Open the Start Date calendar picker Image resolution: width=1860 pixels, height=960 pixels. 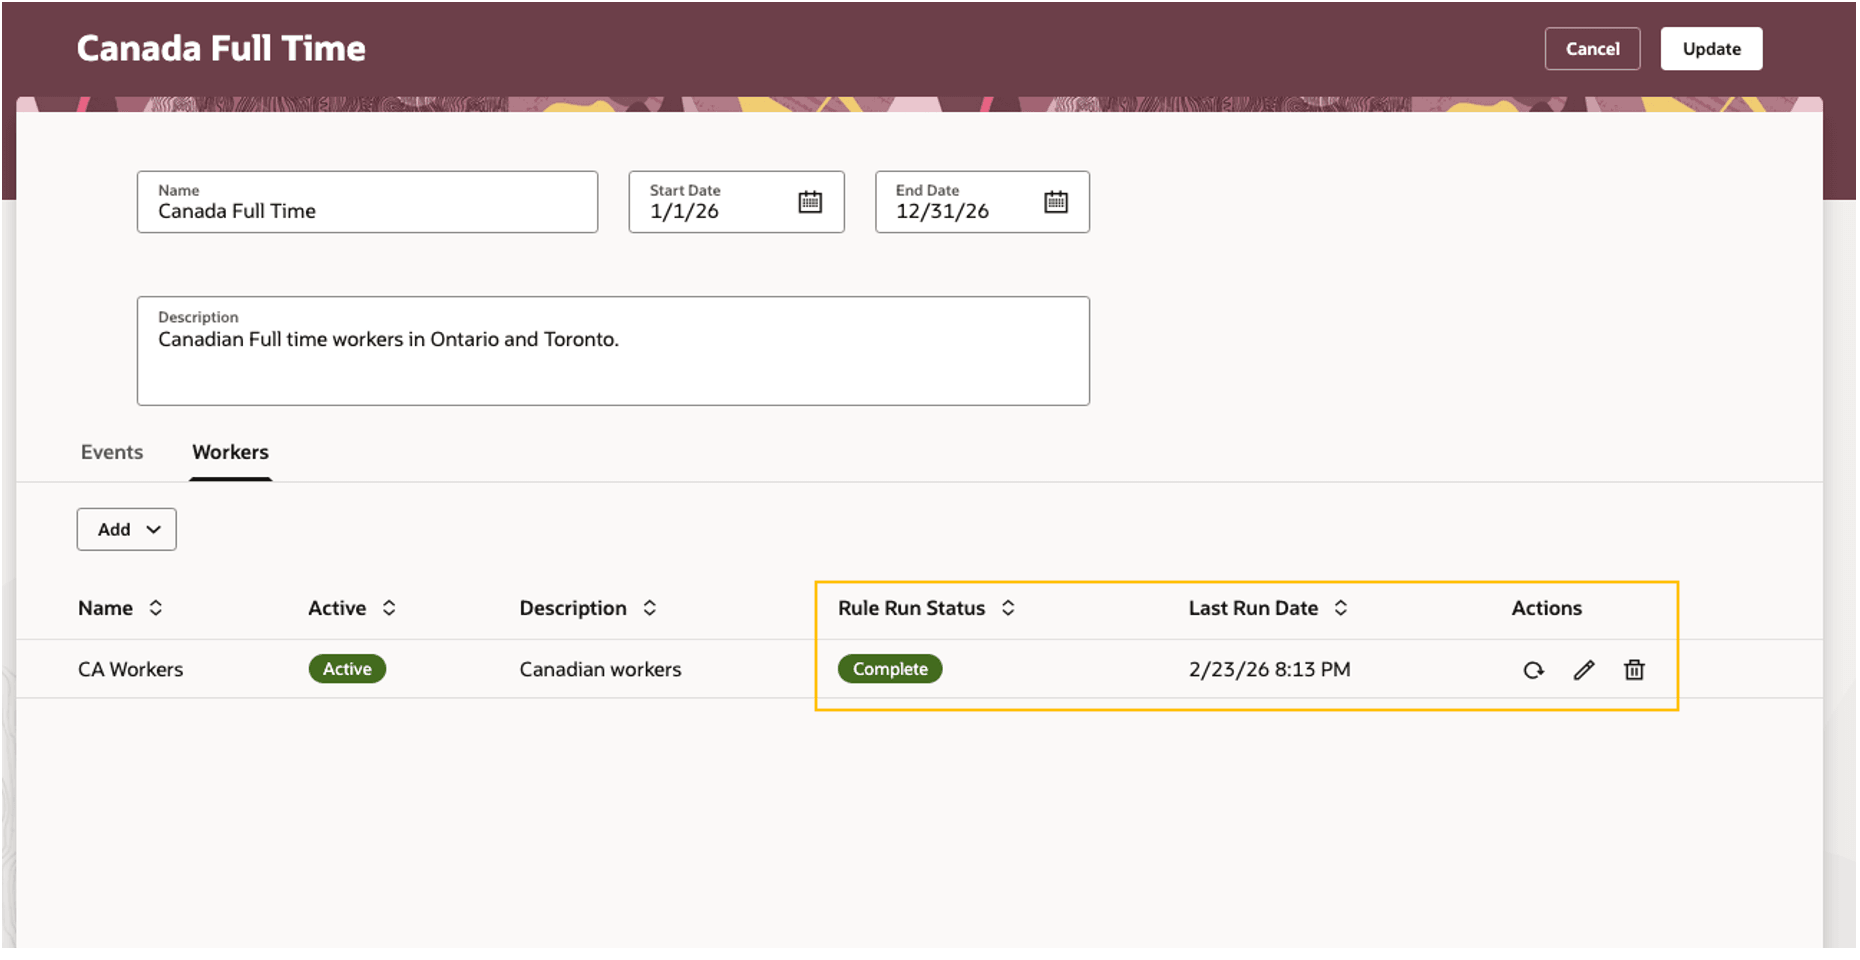click(809, 200)
